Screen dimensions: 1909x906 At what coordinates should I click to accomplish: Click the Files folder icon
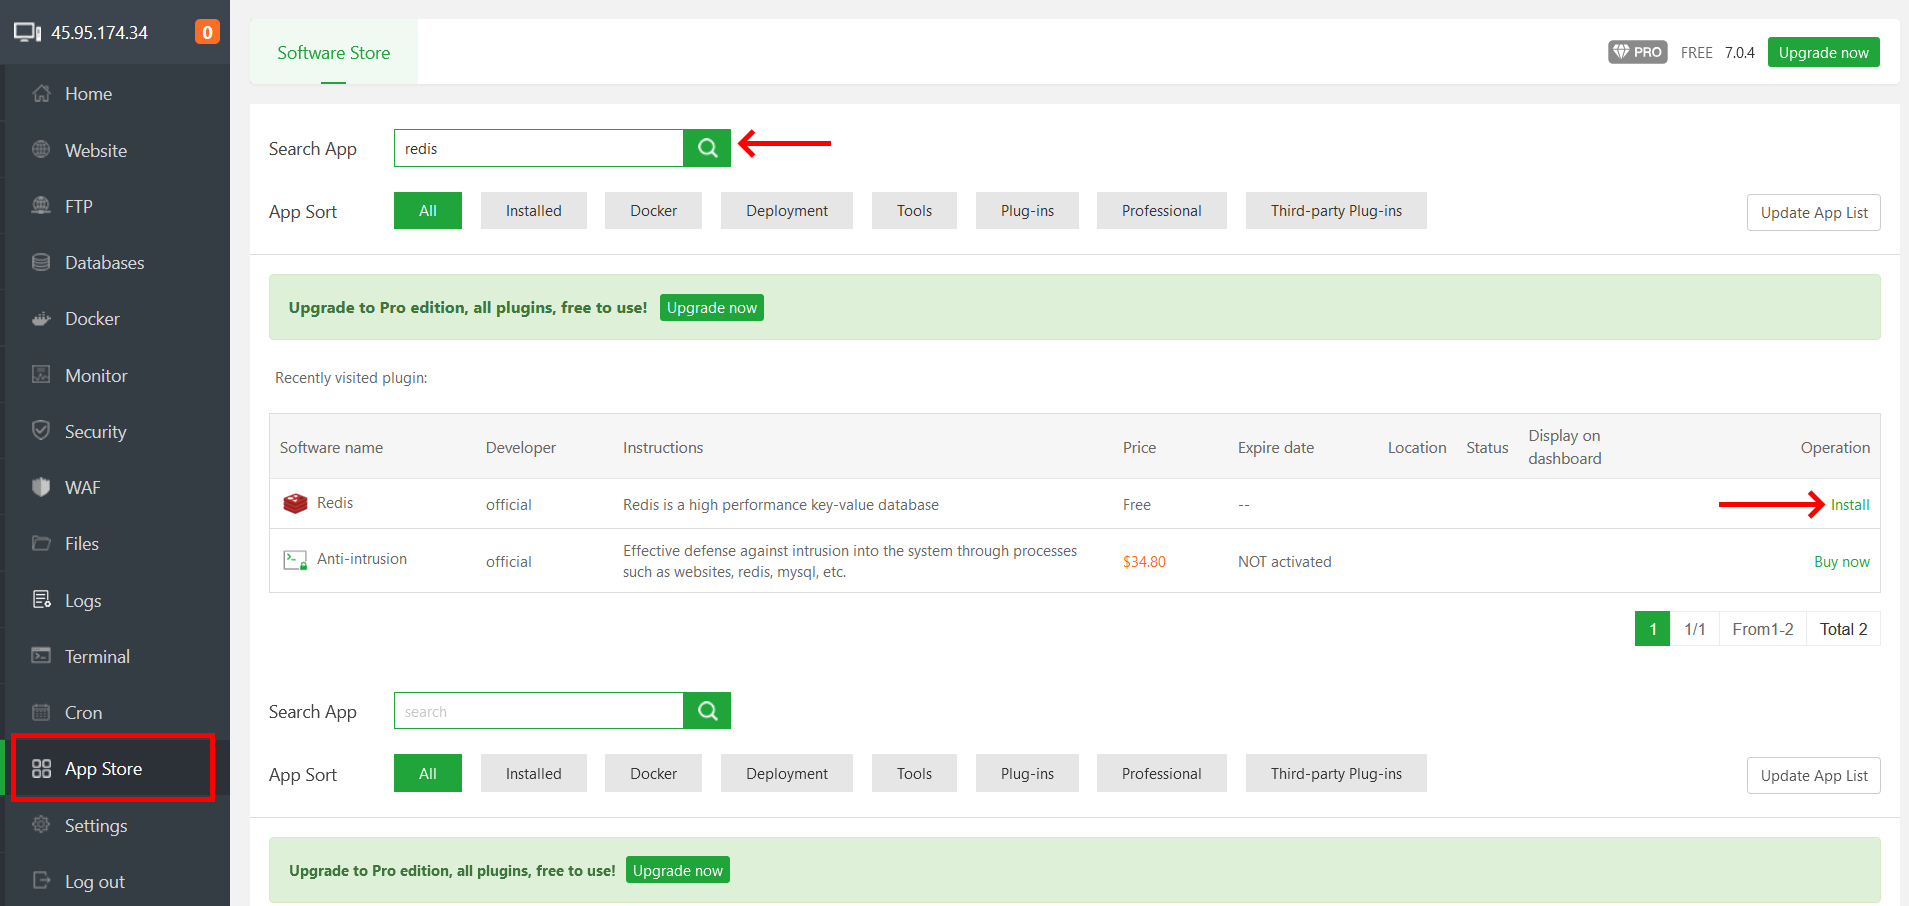pos(41,543)
